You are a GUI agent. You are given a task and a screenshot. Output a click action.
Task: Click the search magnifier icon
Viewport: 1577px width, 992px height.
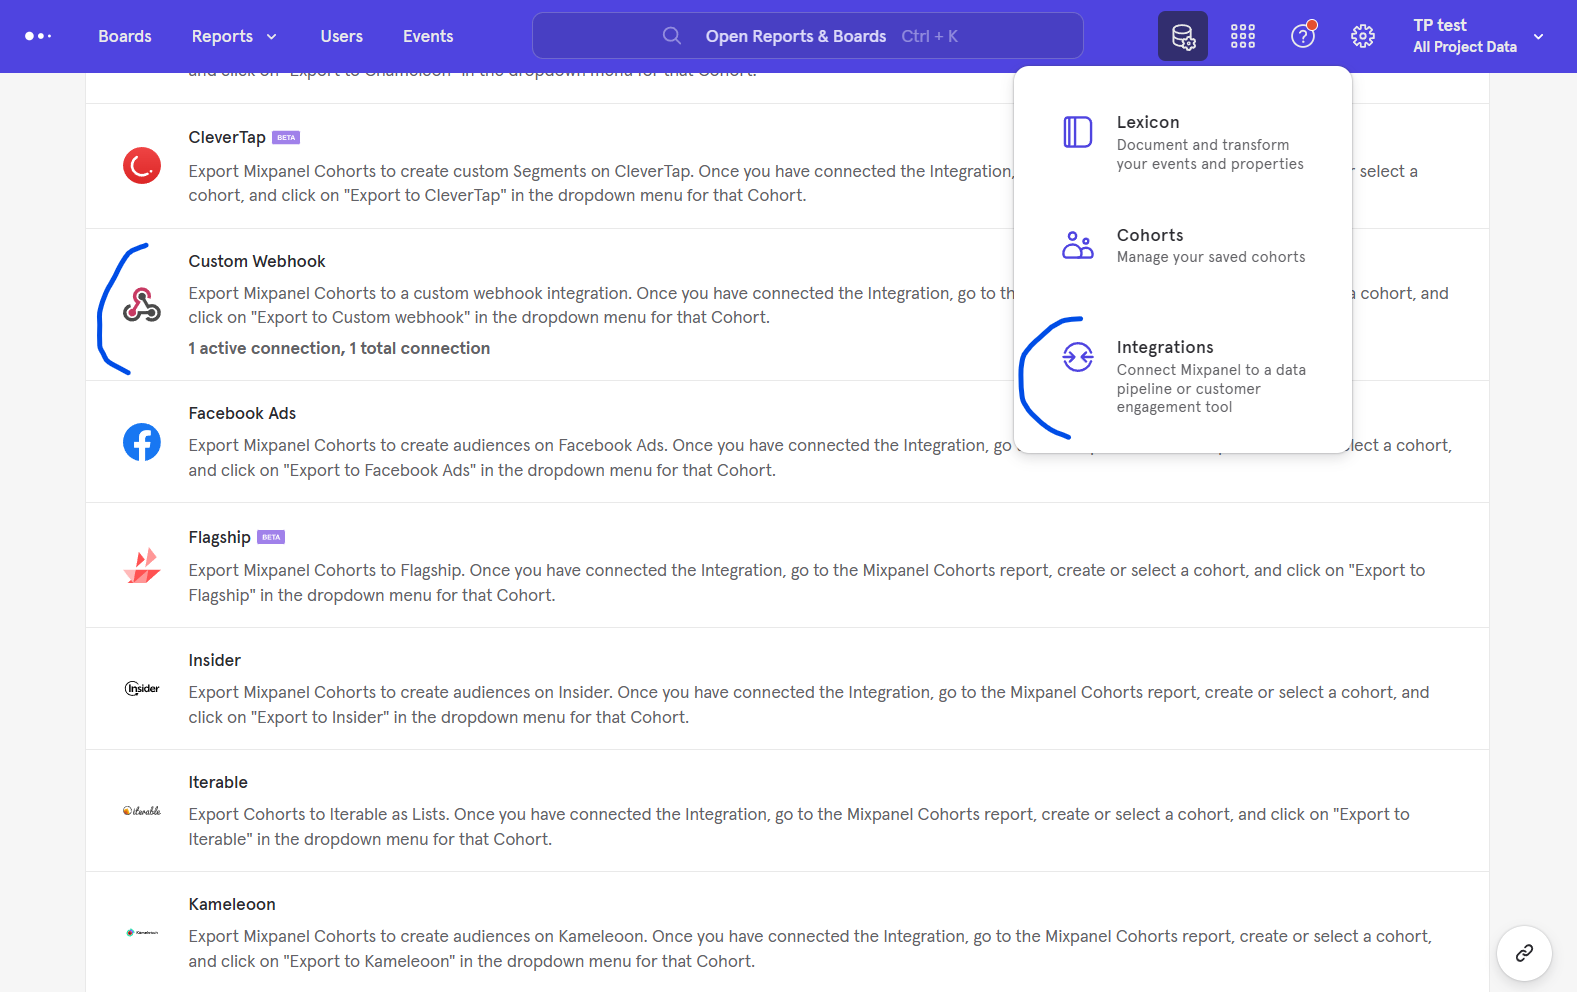(x=672, y=36)
